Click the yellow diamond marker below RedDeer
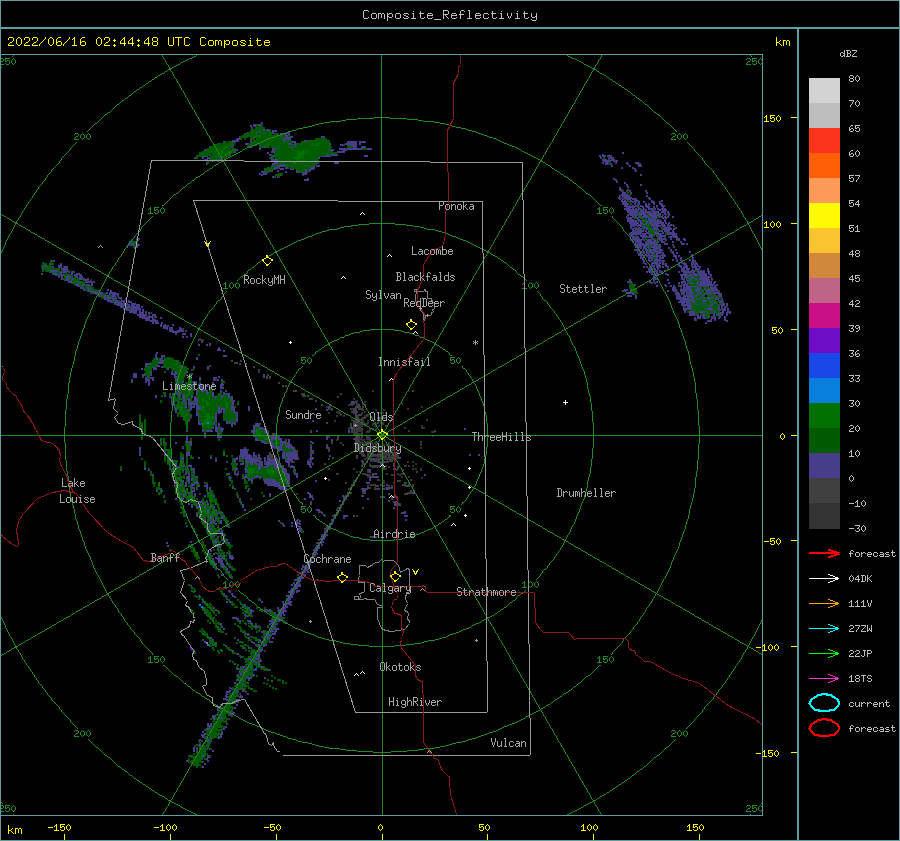The image size is (900, 841). click(x=411, y=324)
